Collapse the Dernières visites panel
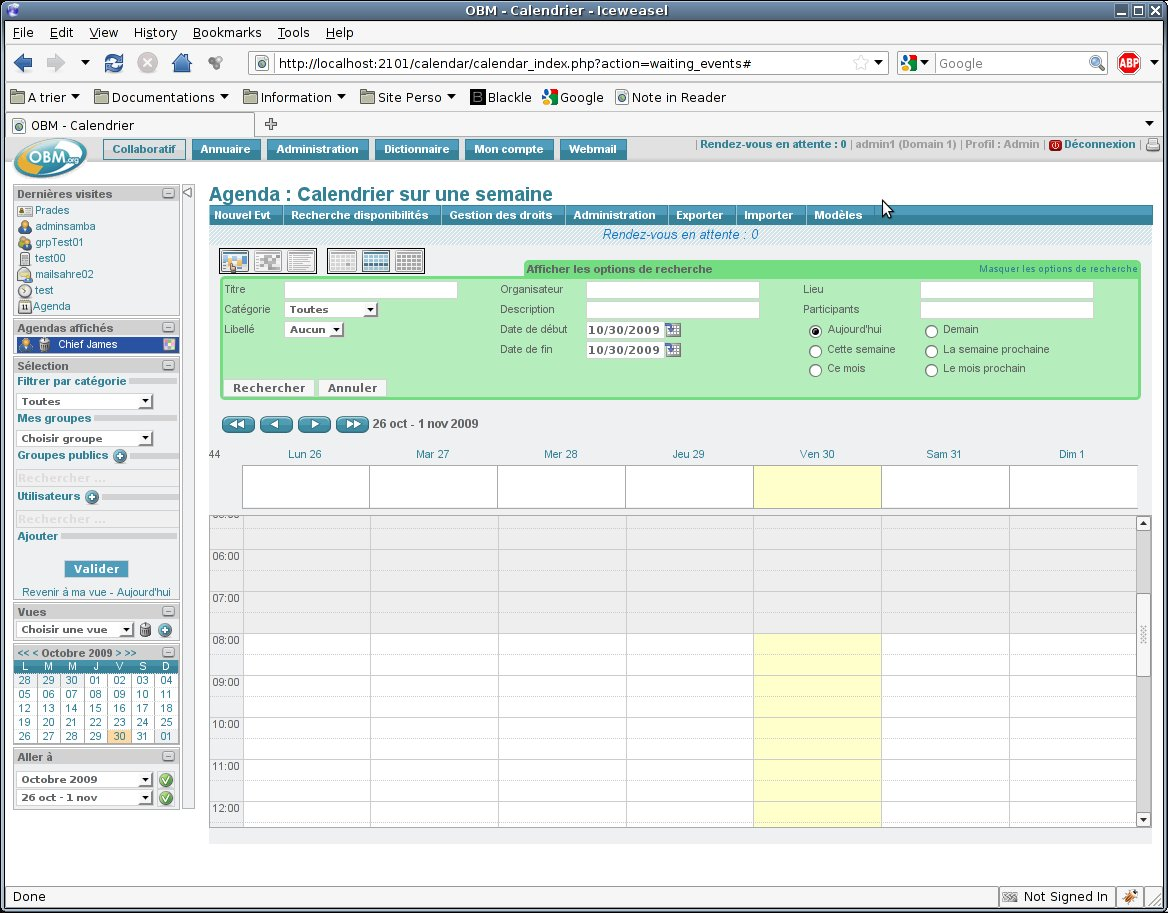 (168, 194)
